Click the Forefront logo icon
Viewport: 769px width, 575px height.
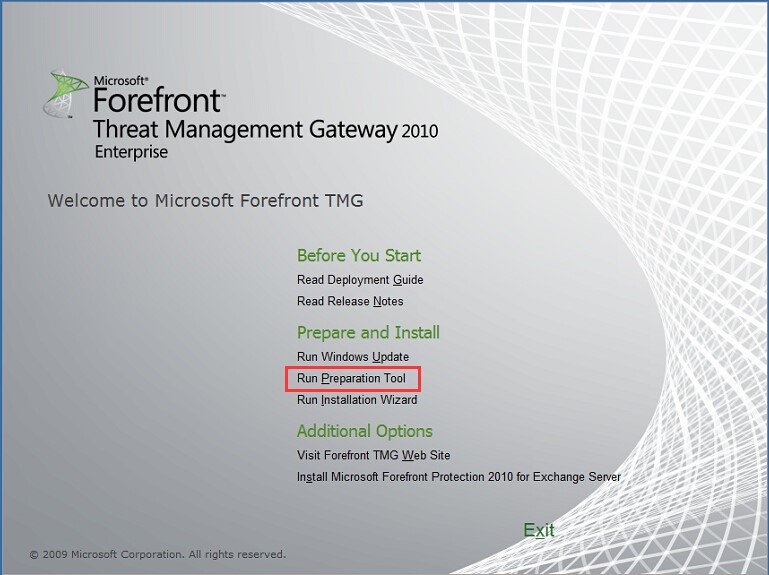pos(65,94)
